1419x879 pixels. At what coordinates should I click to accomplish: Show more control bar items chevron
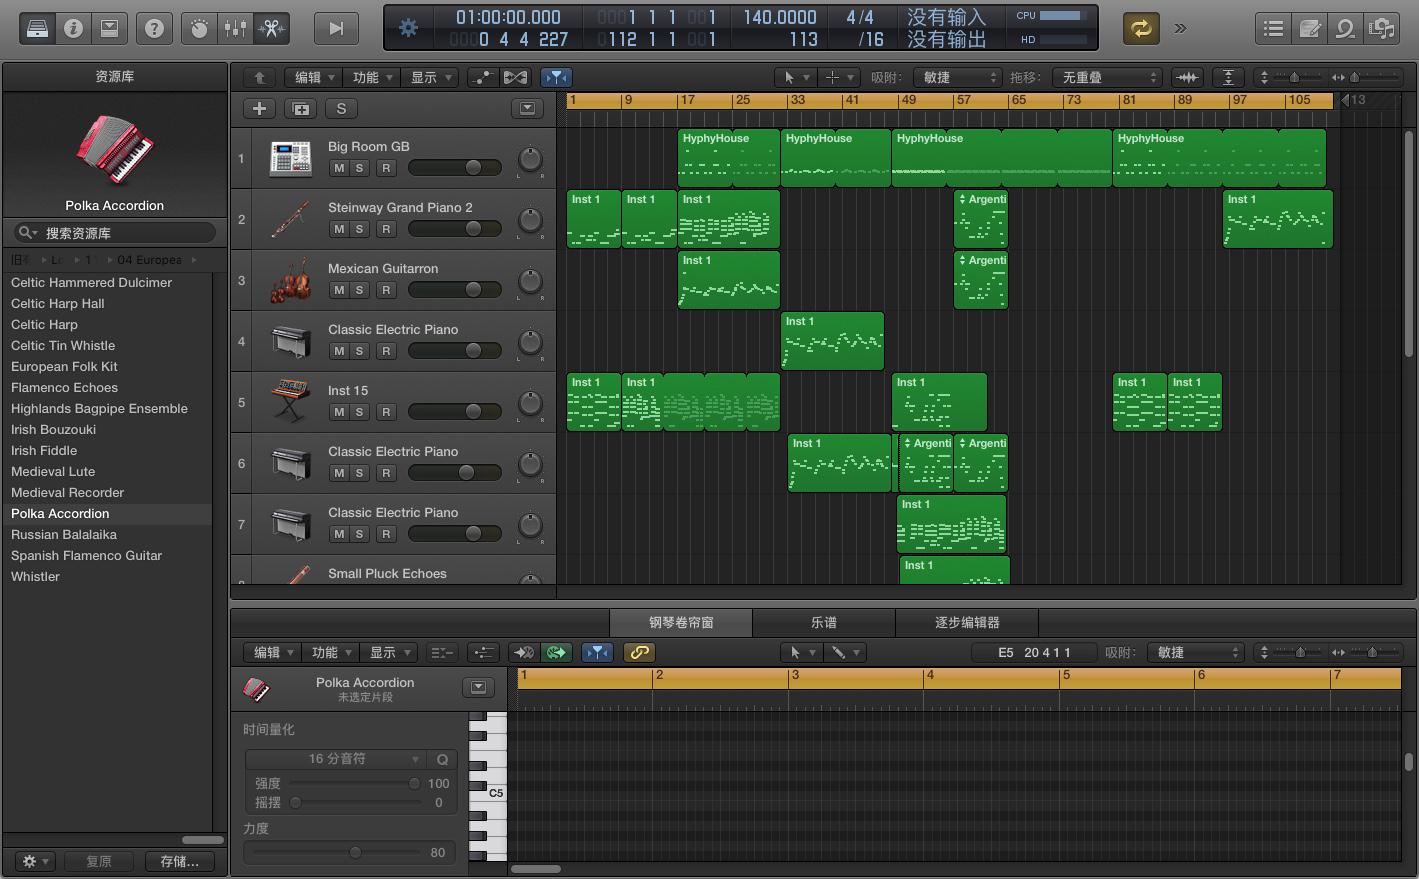(1180, 28)
